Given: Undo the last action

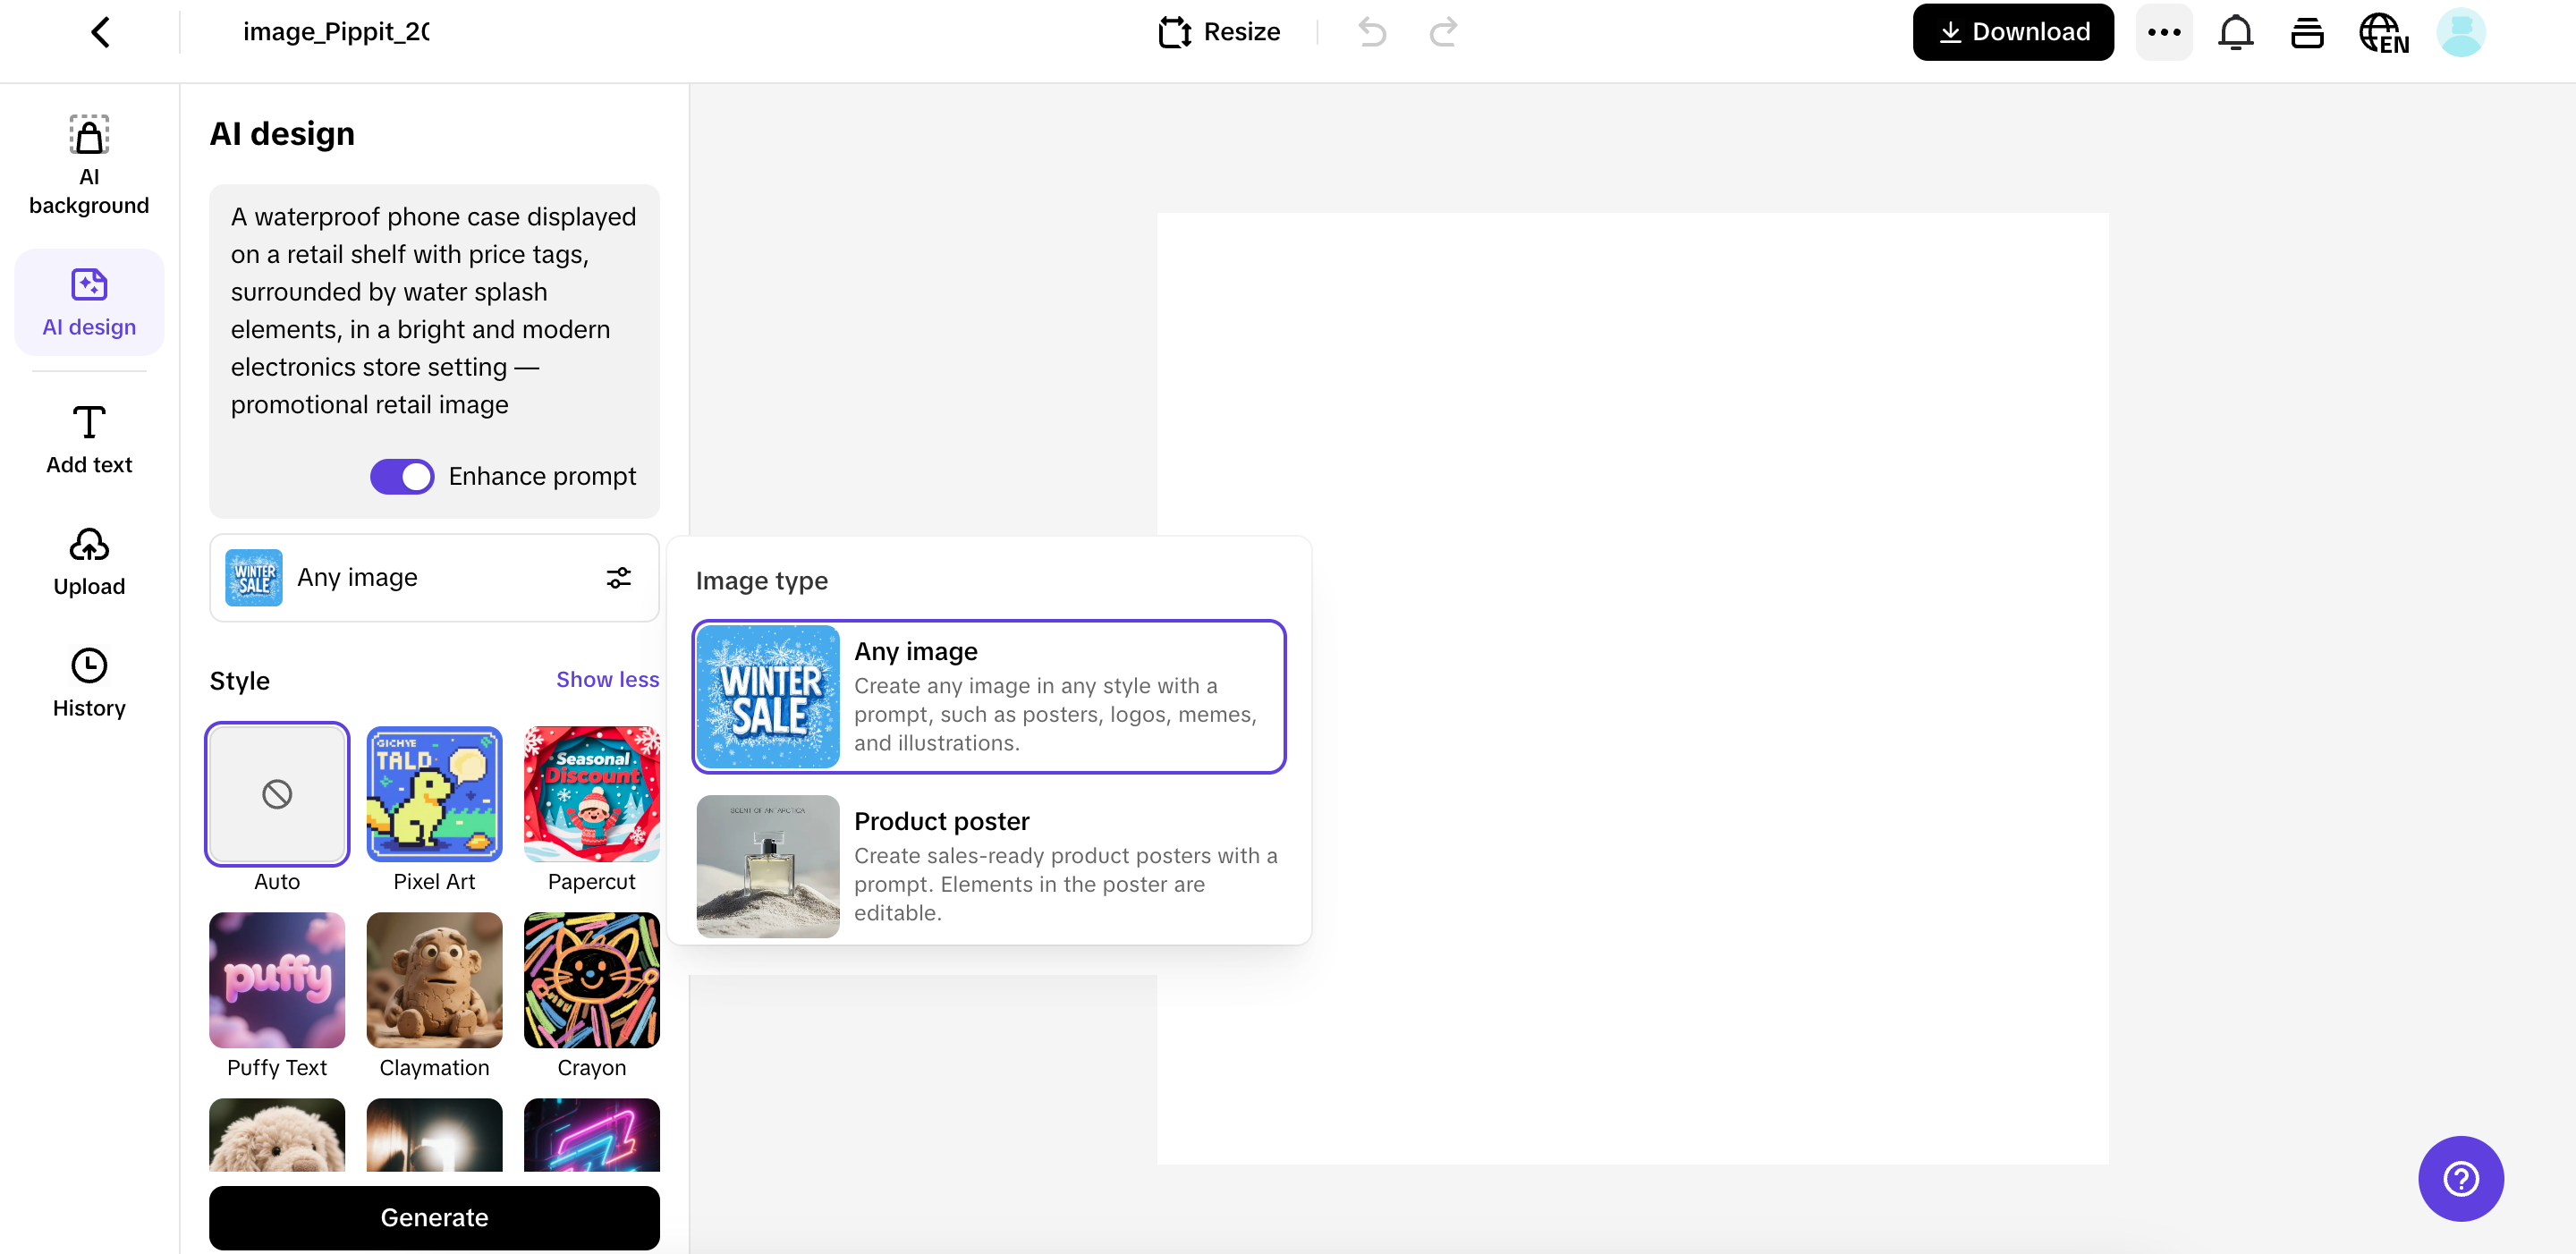Looking at the screenshot, I should 1371,31.
